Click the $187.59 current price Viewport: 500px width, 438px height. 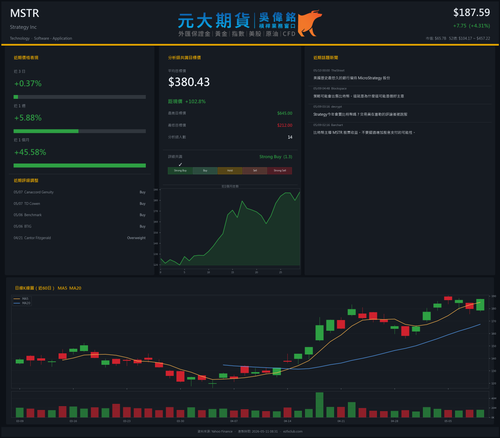[x=471, y=13]
